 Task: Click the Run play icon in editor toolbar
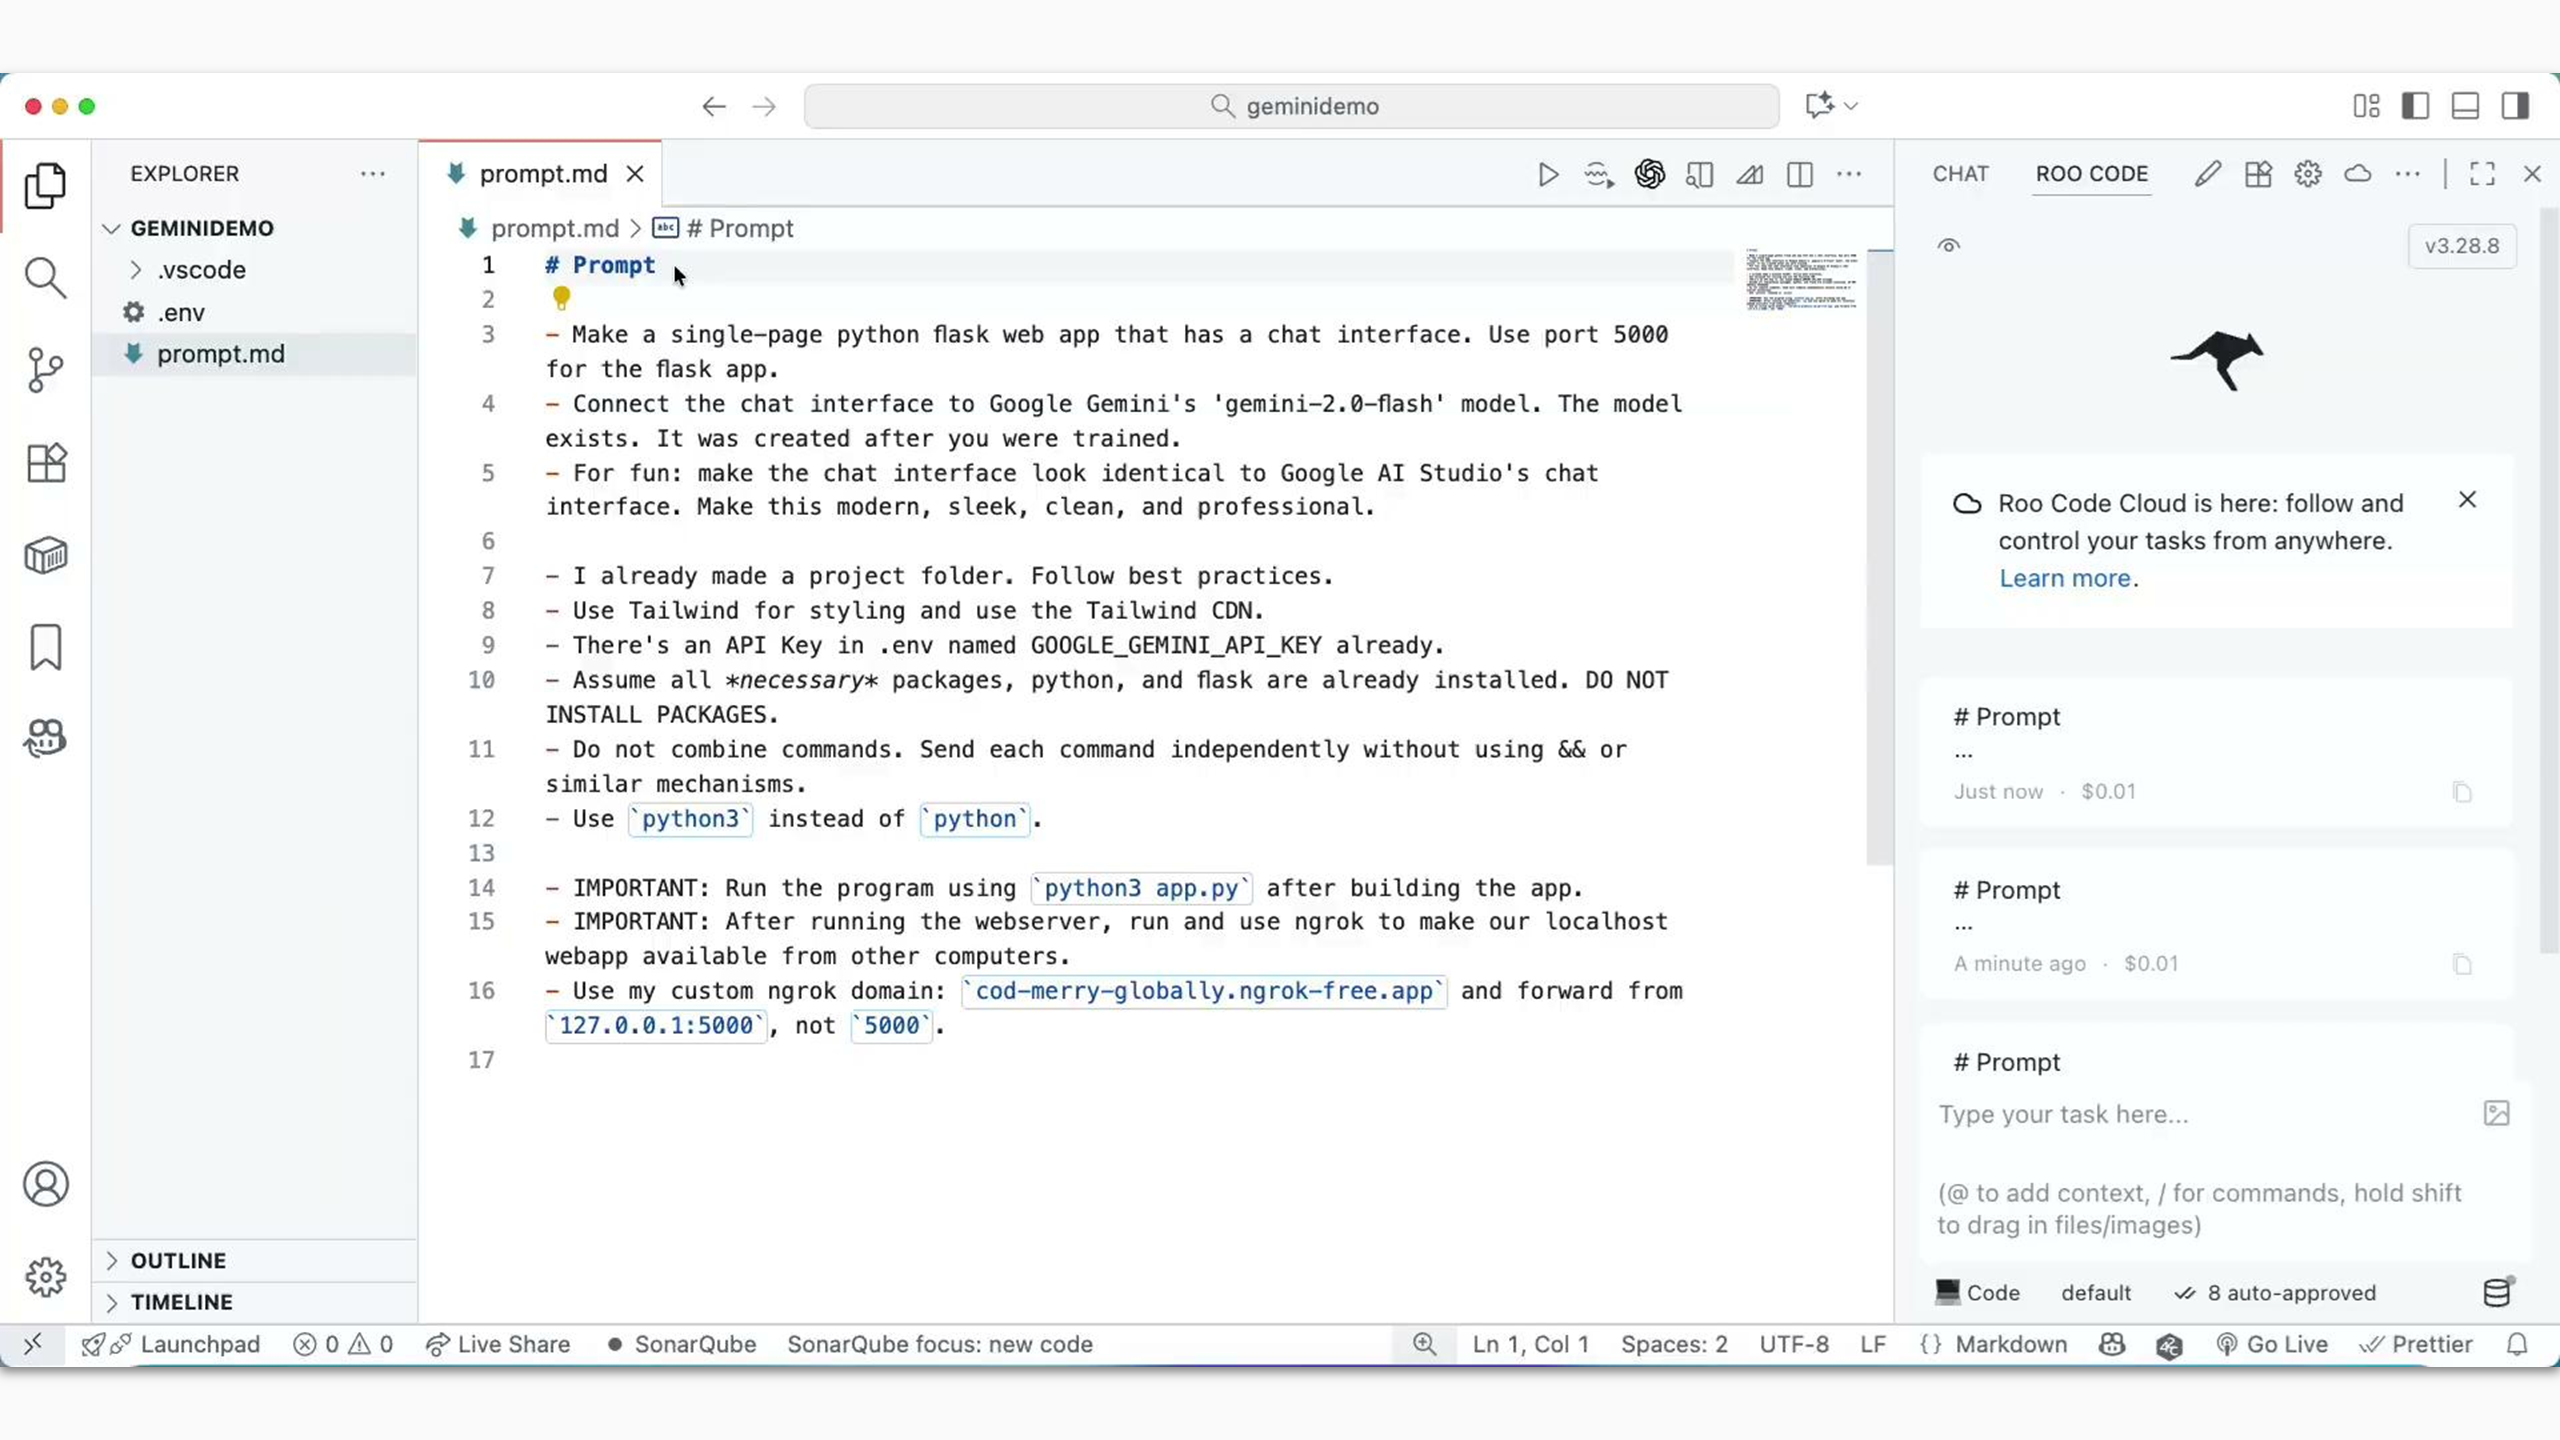(x=1548, y=175)
